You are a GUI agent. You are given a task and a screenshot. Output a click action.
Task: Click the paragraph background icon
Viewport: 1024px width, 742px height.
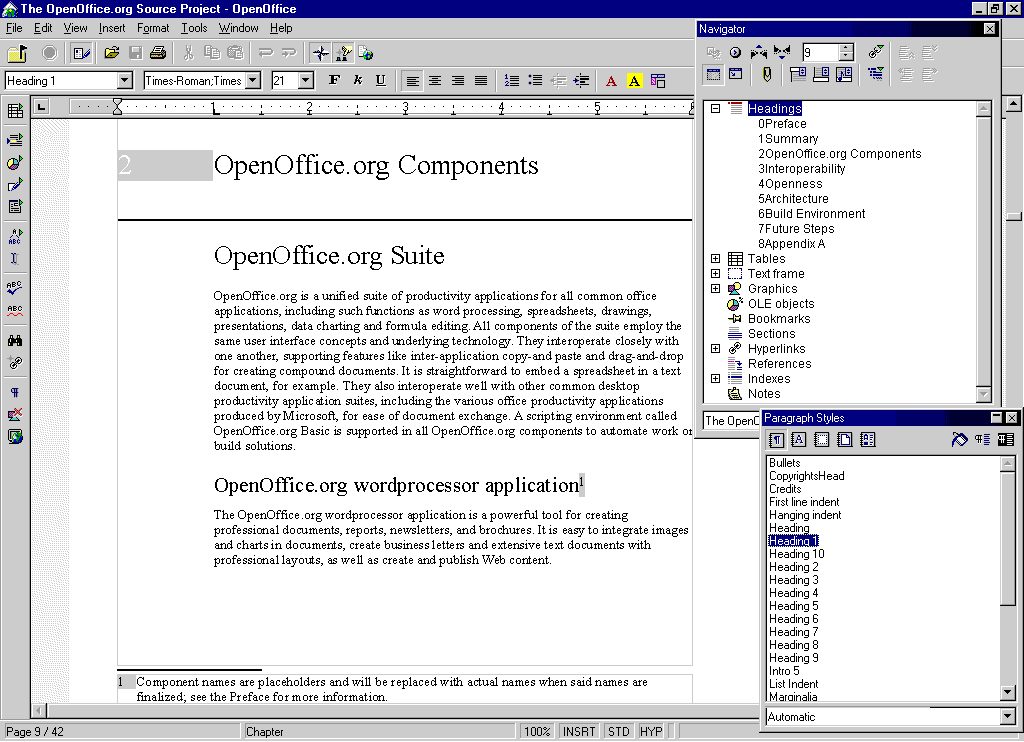(658, 80)
